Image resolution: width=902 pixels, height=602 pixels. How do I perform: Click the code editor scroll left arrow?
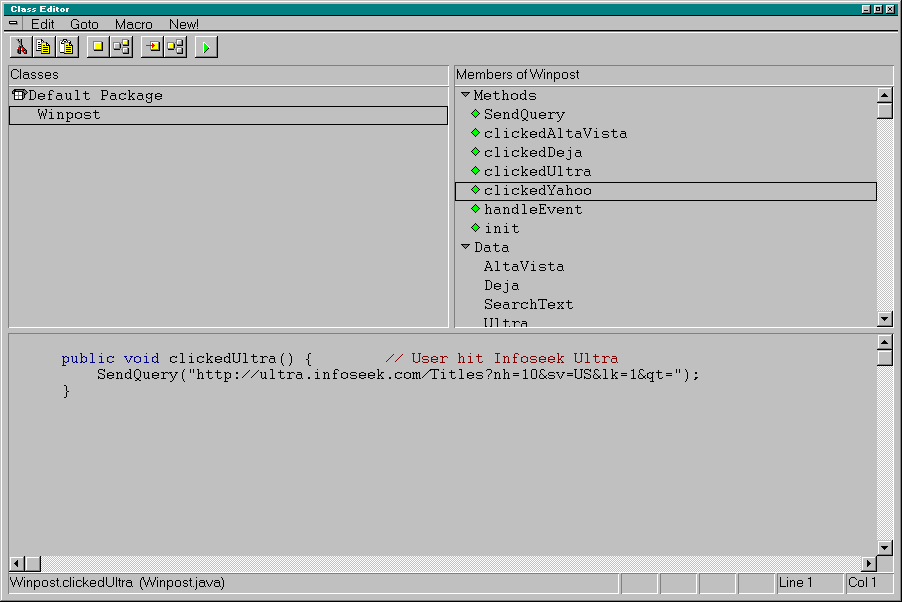click(17, 563)
